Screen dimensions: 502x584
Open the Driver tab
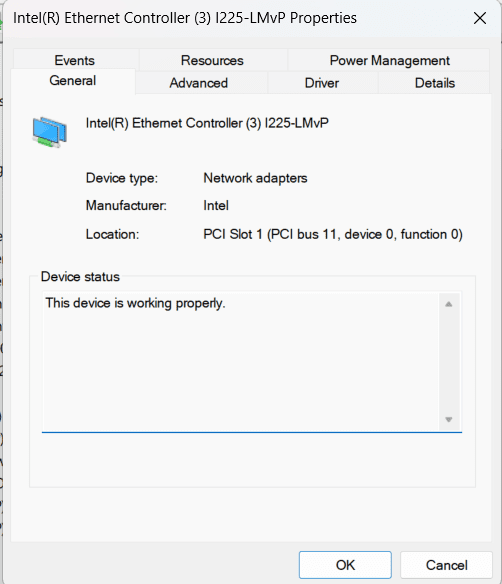point(322,83)
